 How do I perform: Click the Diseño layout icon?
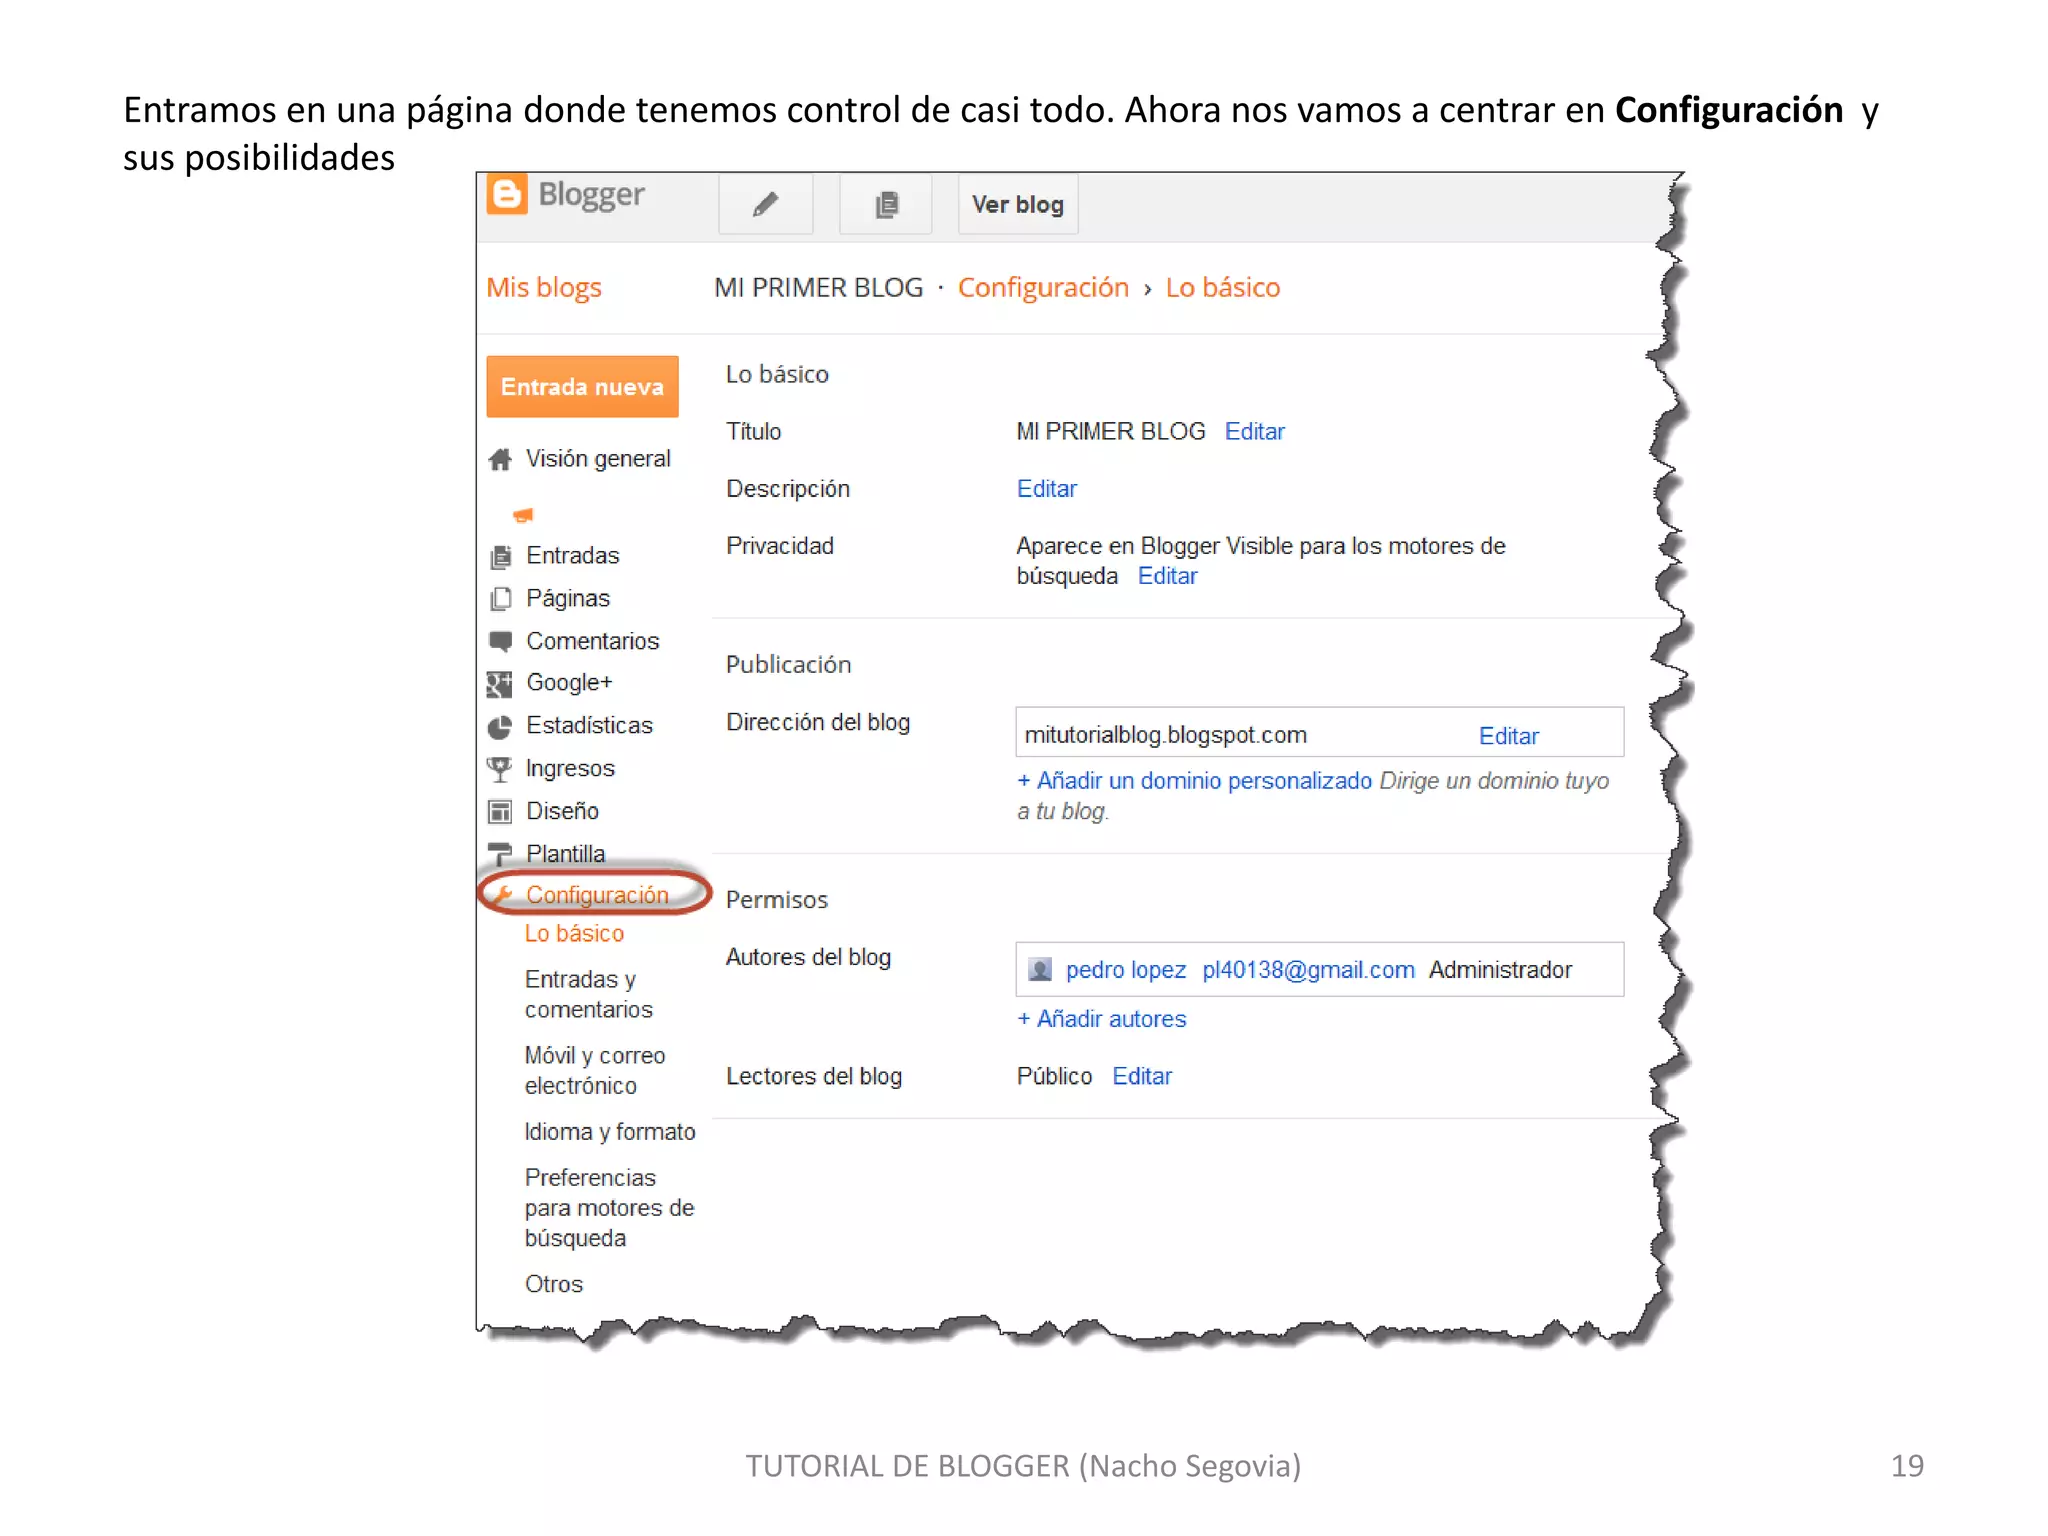[500, 812]
